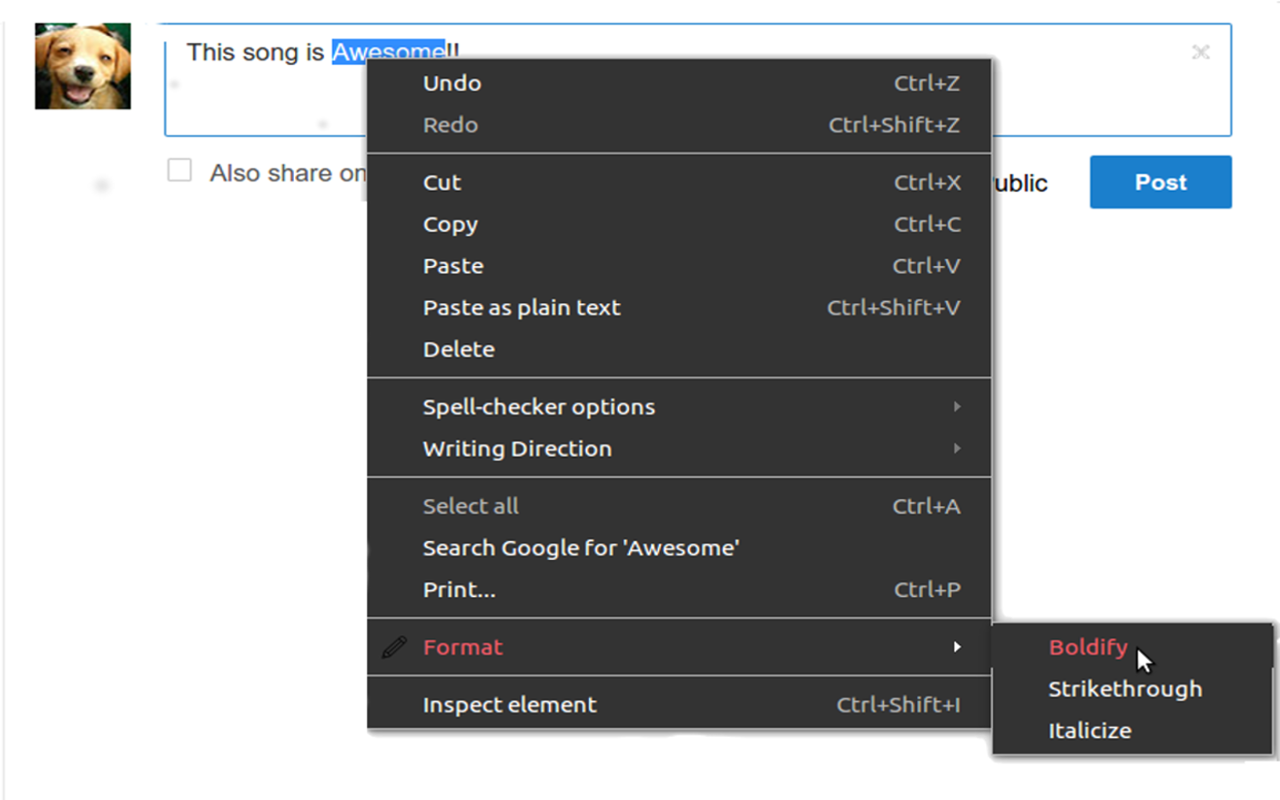
Task: Select Paste in the context menu
Action: tap(453, 266)
